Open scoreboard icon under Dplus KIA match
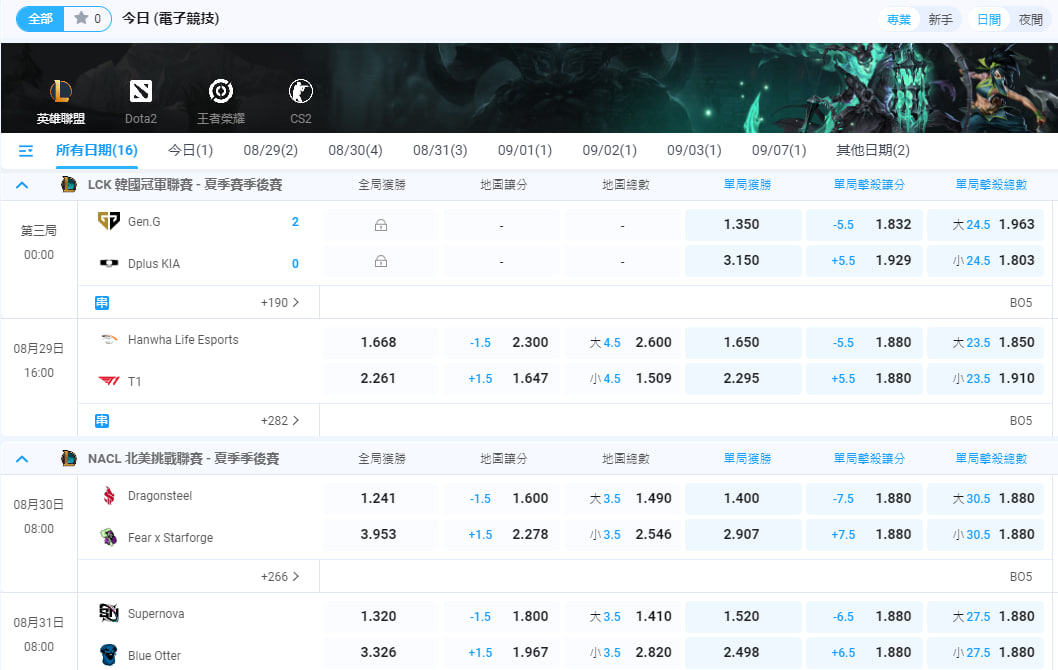The width and height of the screenshot is (1058, 670). coord(102,302)
